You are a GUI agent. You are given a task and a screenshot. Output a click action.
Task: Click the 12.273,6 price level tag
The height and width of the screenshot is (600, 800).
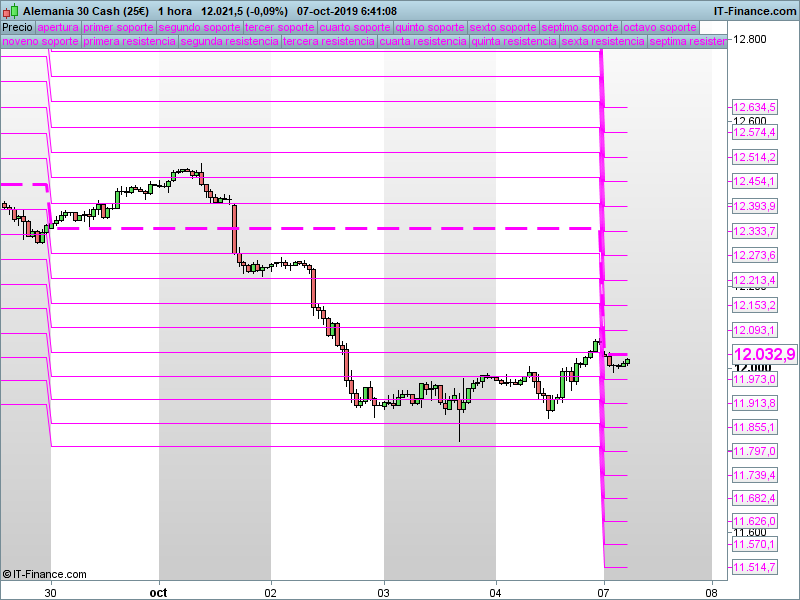pos(755,255)
